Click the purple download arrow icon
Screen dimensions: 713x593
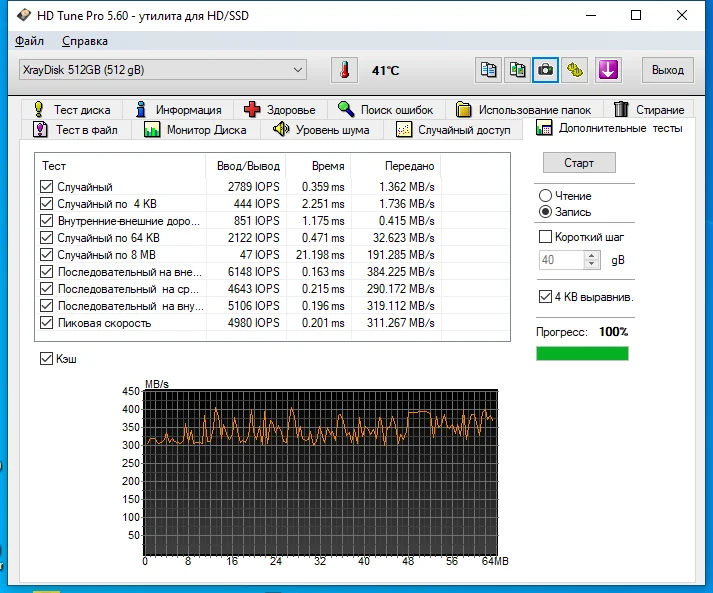608,70
